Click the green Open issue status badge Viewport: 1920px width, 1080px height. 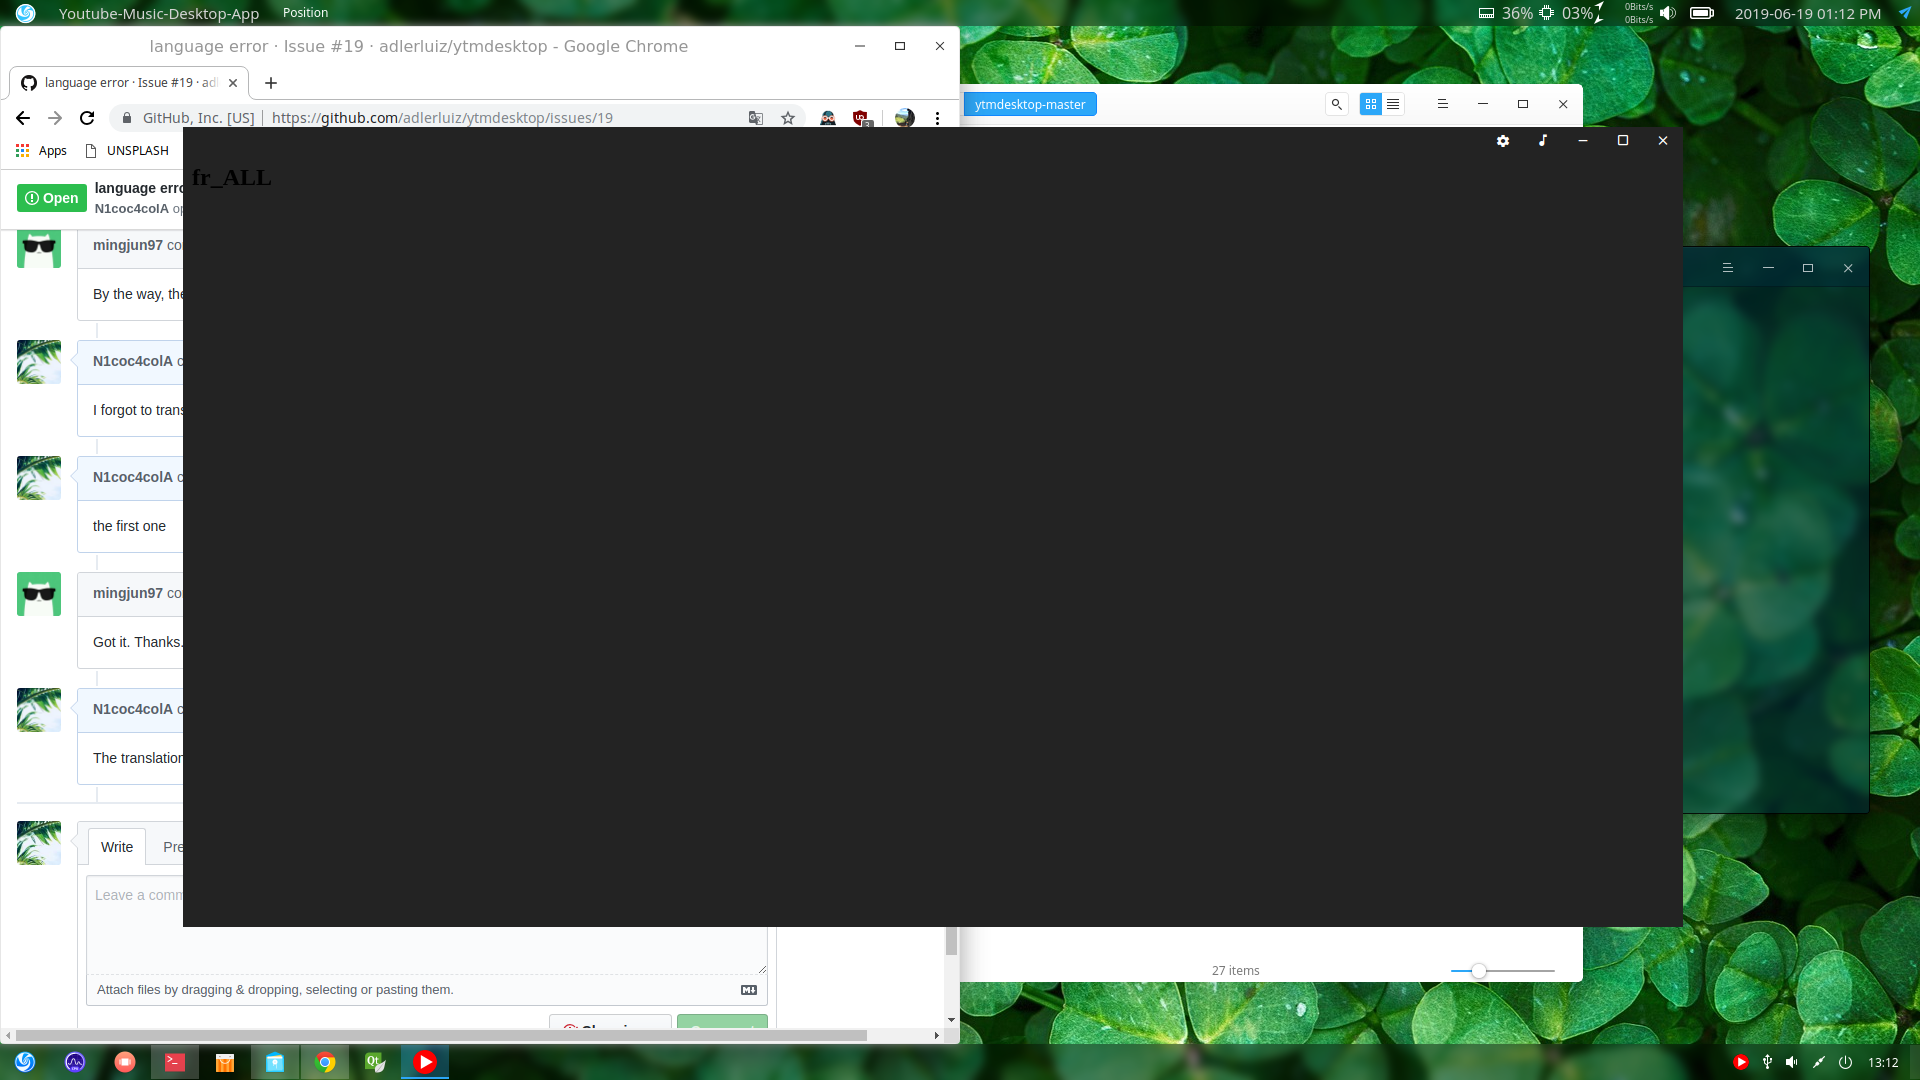50,198
